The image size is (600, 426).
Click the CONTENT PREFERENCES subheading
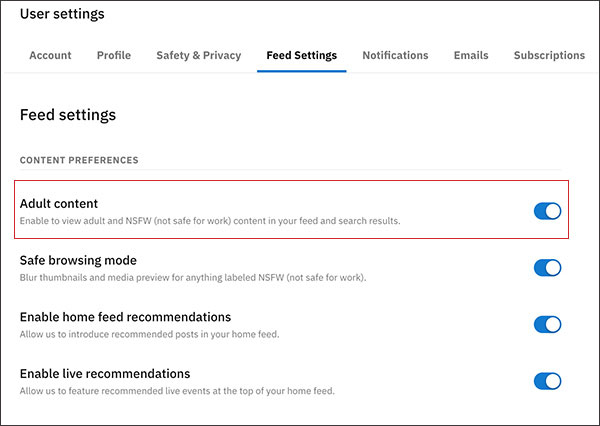coord(79,160)
